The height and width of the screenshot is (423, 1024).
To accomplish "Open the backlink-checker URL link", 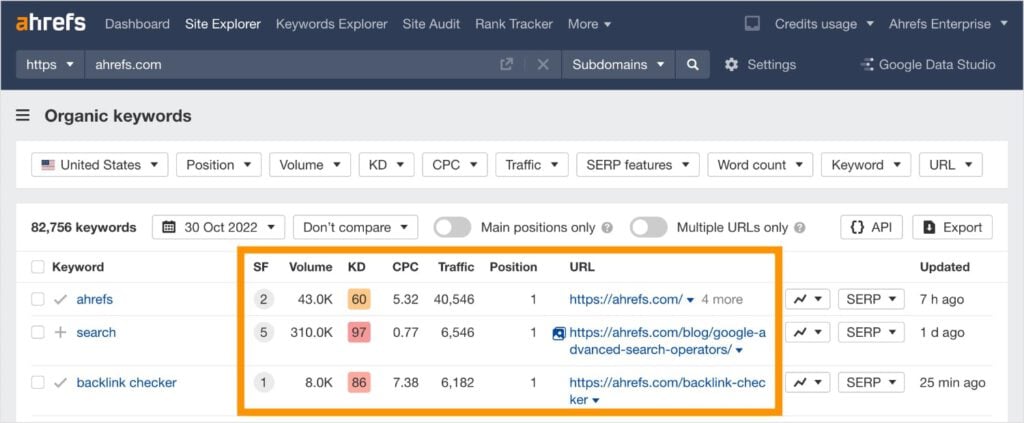I will 667,390.
